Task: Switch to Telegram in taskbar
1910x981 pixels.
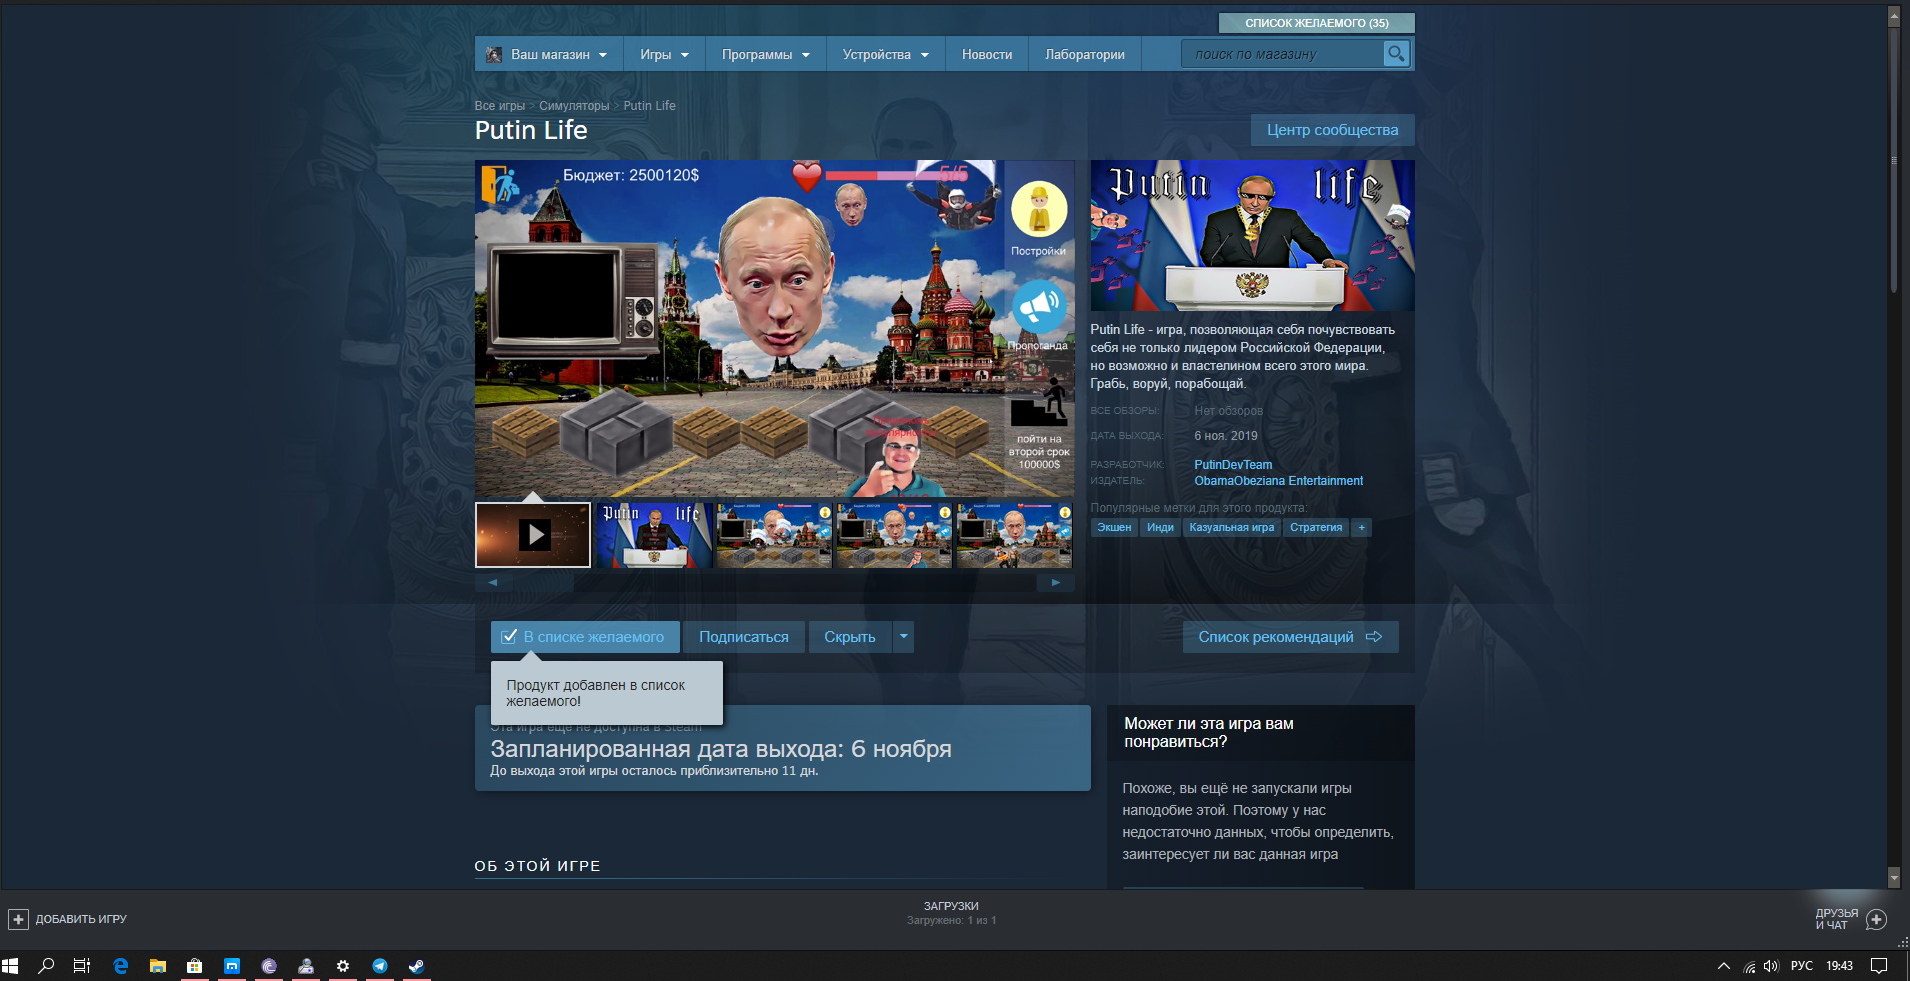Action: (x=380, y=966)
